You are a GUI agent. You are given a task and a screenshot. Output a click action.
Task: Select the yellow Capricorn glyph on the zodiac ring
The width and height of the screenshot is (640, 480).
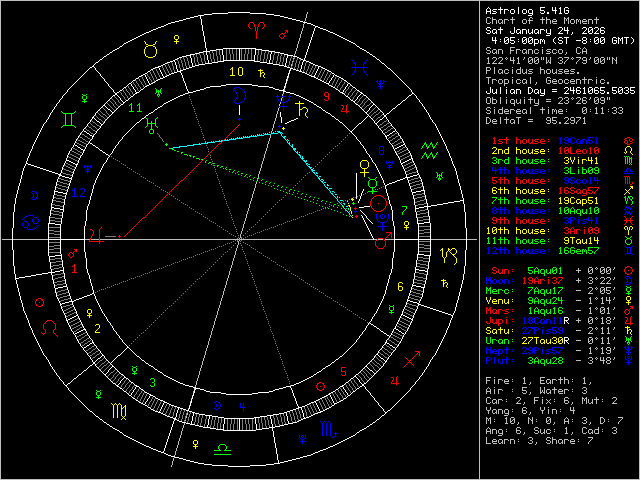[x=449, y=256]
